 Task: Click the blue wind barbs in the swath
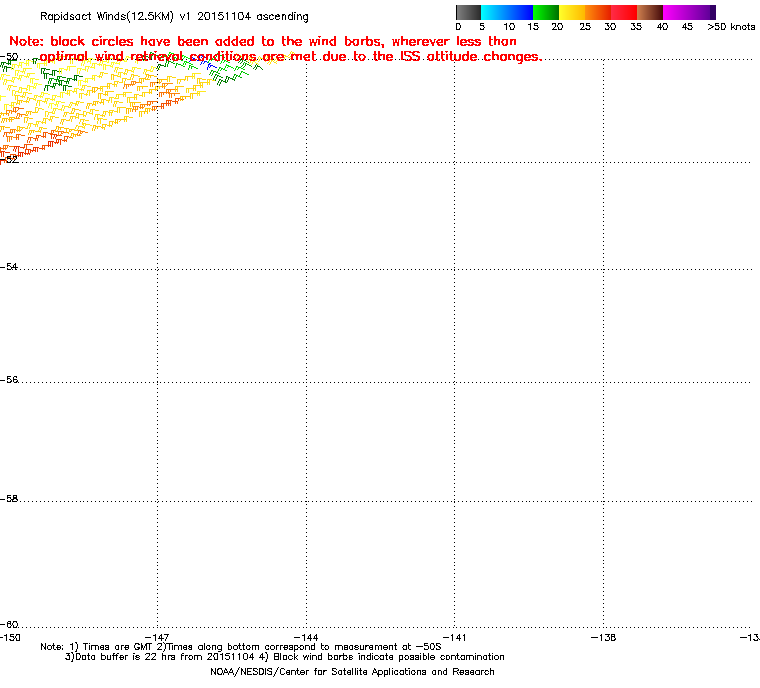[204, 63]
